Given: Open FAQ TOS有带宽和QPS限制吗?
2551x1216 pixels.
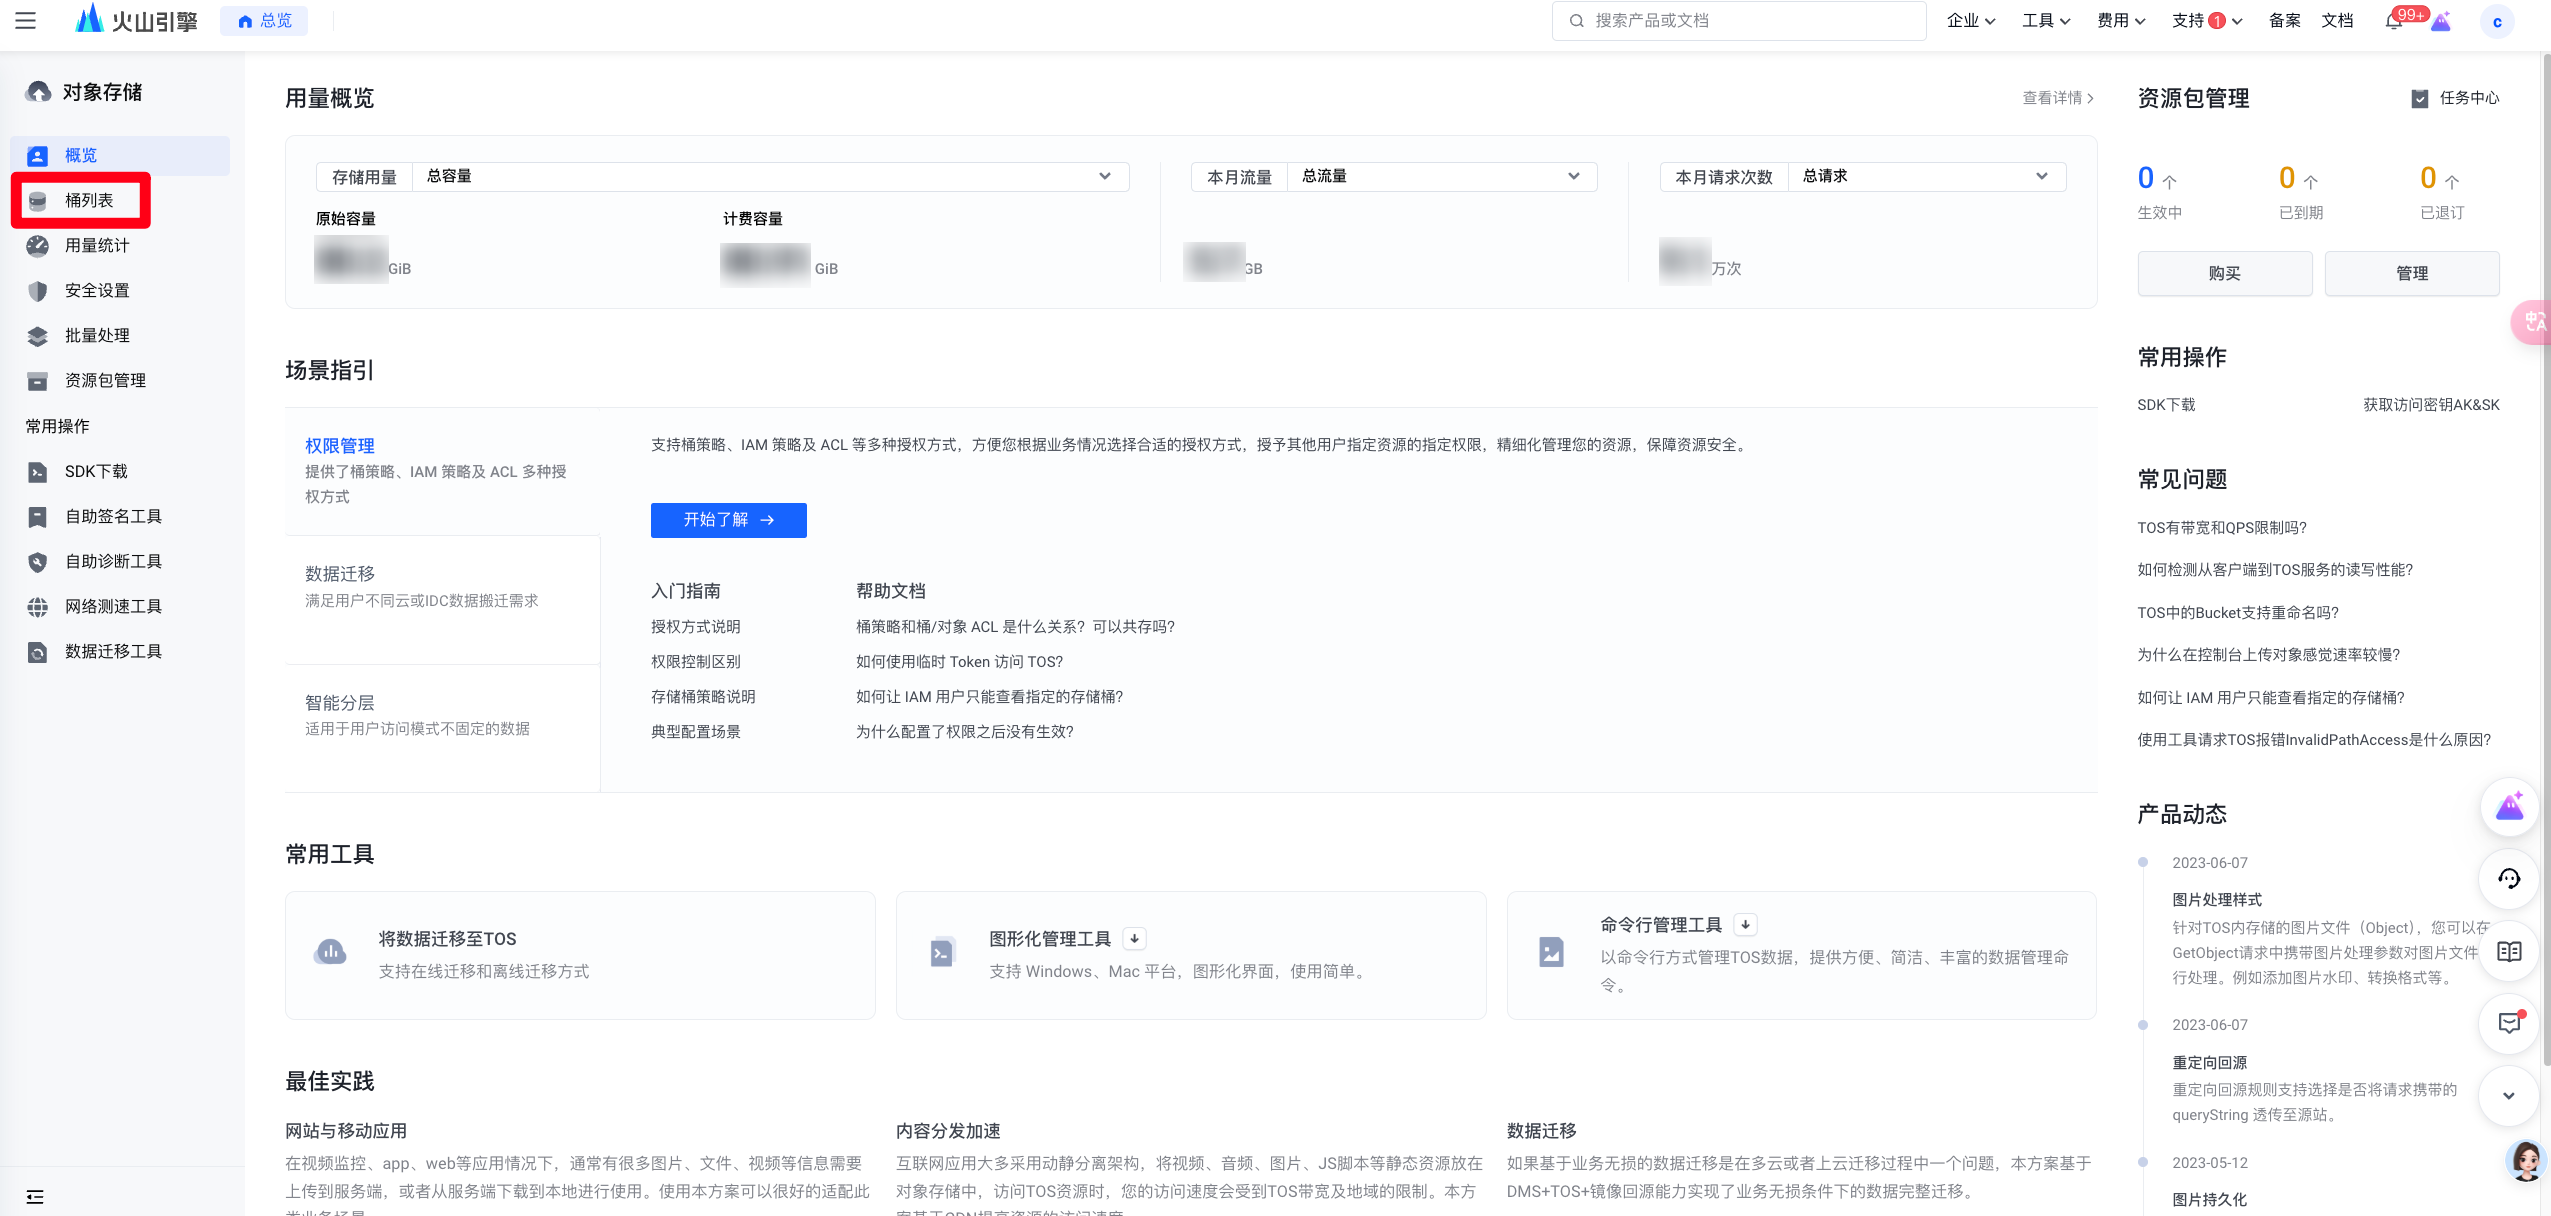Looking at the screenshot, I should coord(2222,528).
